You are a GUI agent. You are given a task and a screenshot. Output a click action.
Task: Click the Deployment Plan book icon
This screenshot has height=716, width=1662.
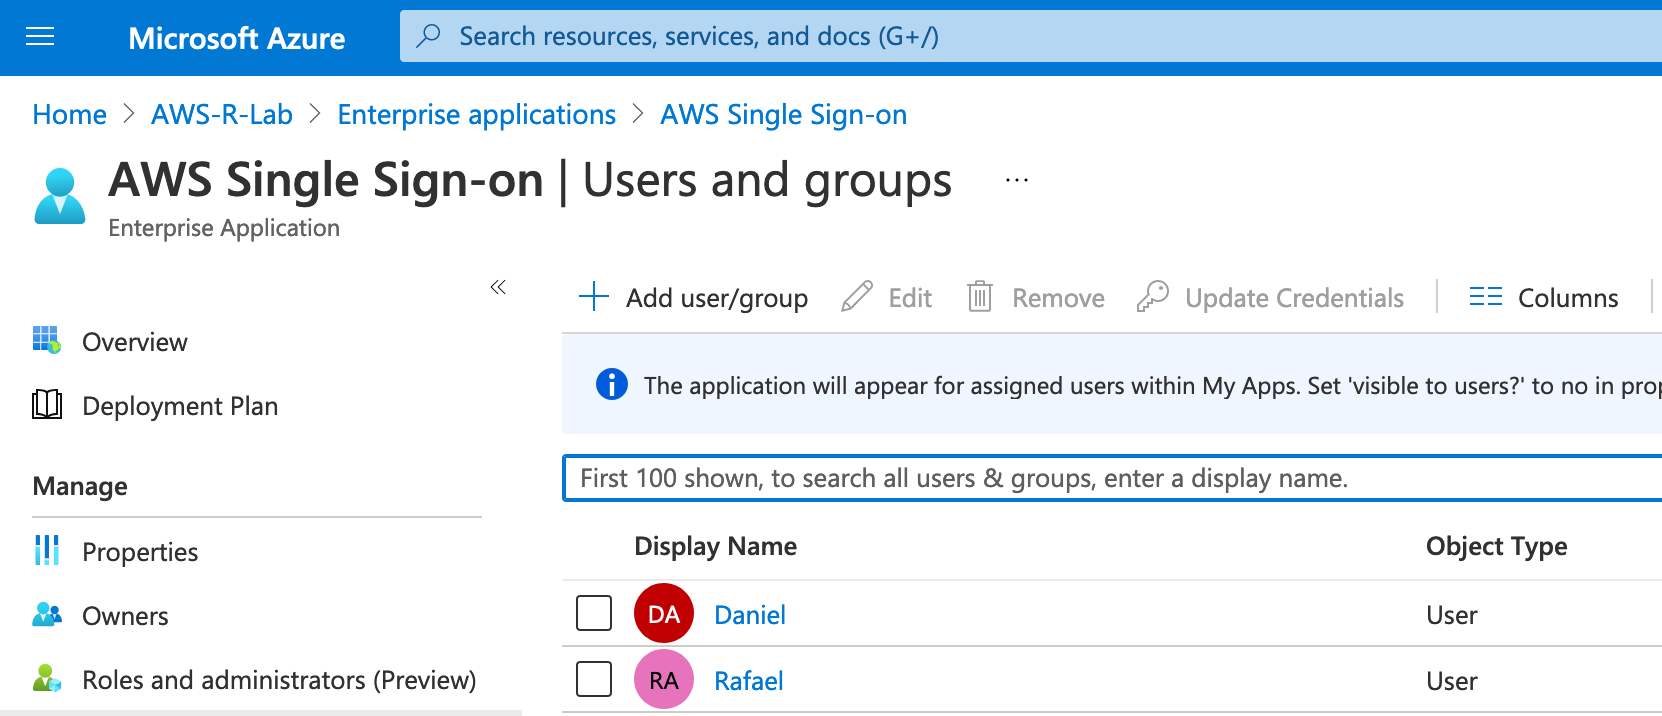click(47, 404)
